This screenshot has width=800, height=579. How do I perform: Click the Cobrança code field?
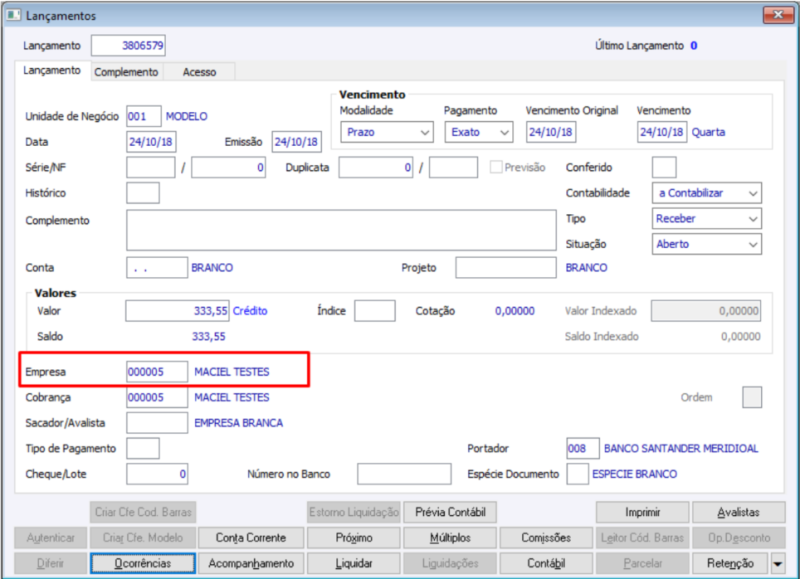click(x=157, y=397)
